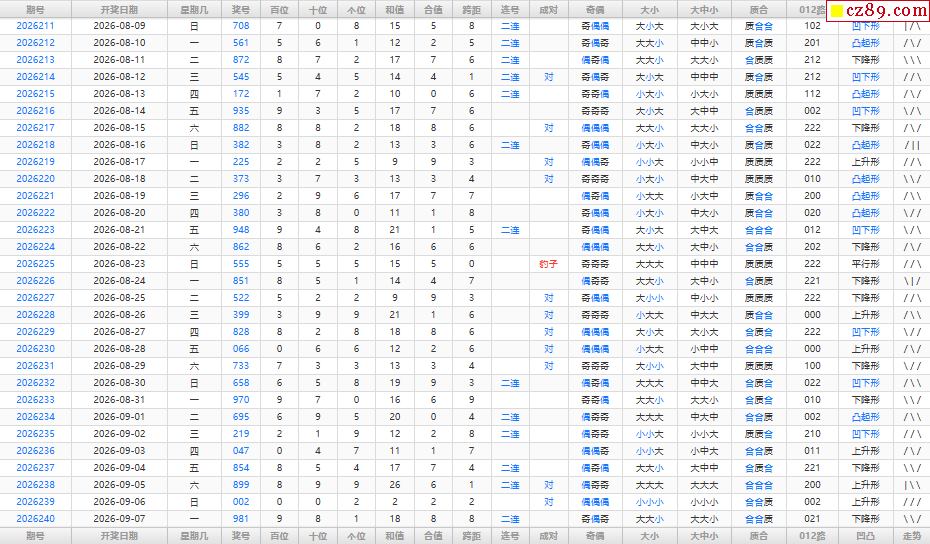Viewport: 930px width, 544px height.
Task: Click the 奖号 footer header at bottom
Action: 241,536
